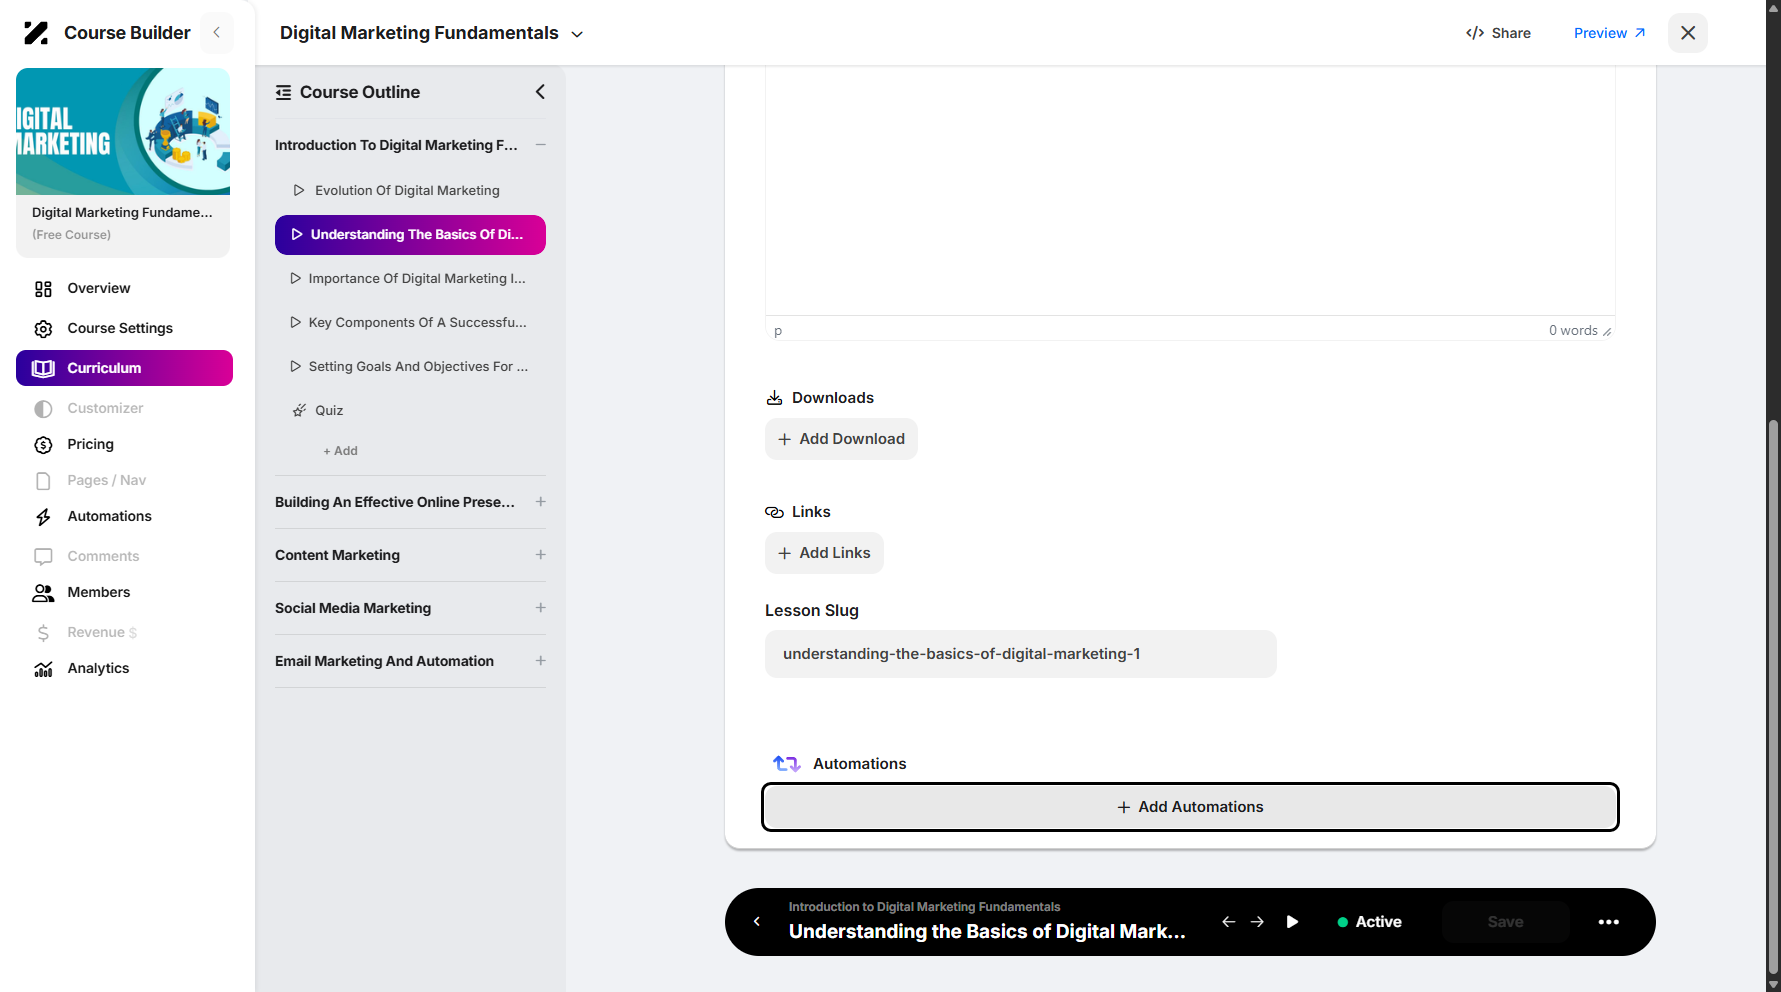Image resolution: width=1781 pixels, height=992 pixels.
Task: Click the Add Download button
Action: 841,439
